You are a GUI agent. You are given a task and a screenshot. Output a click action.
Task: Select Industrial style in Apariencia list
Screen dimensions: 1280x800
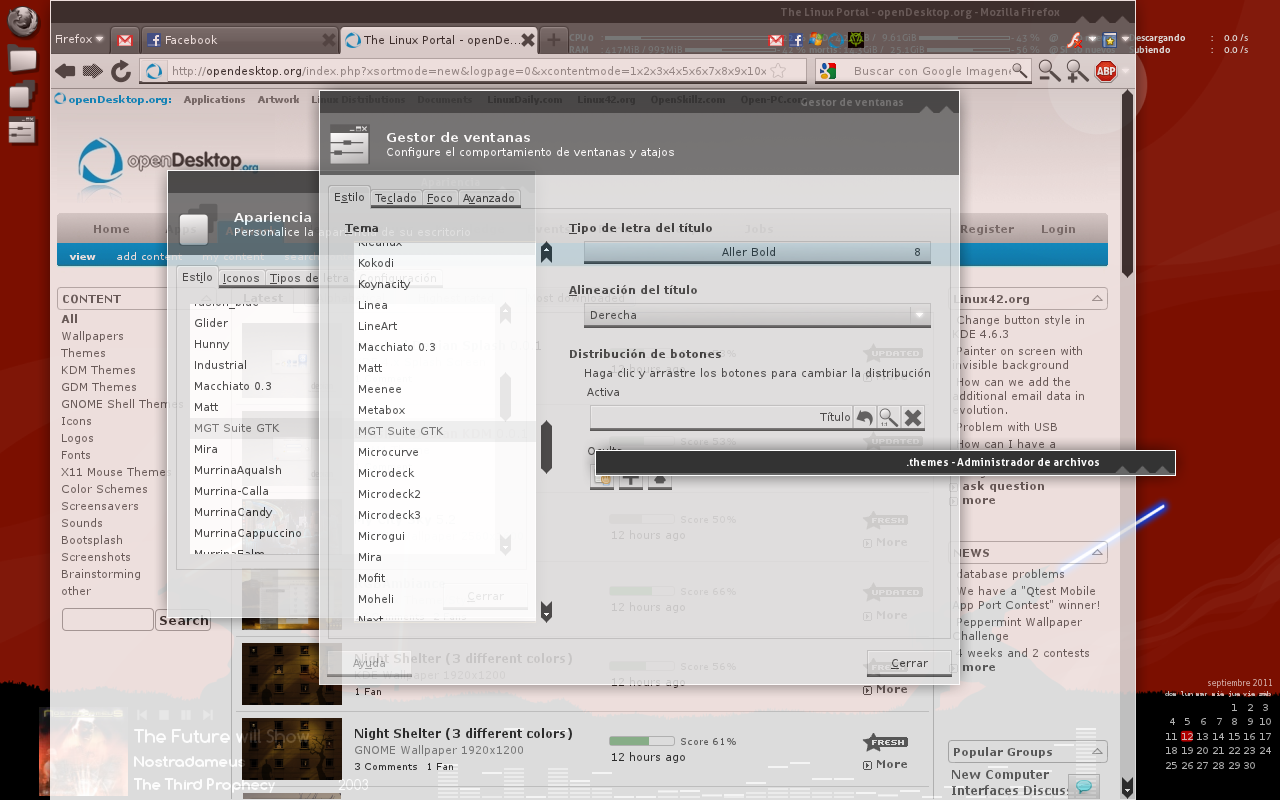(x=220, y=365)
